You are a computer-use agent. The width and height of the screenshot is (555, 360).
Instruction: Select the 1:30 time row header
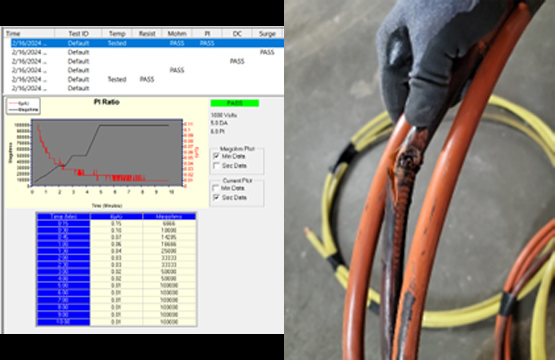click(x=63, y=251)
